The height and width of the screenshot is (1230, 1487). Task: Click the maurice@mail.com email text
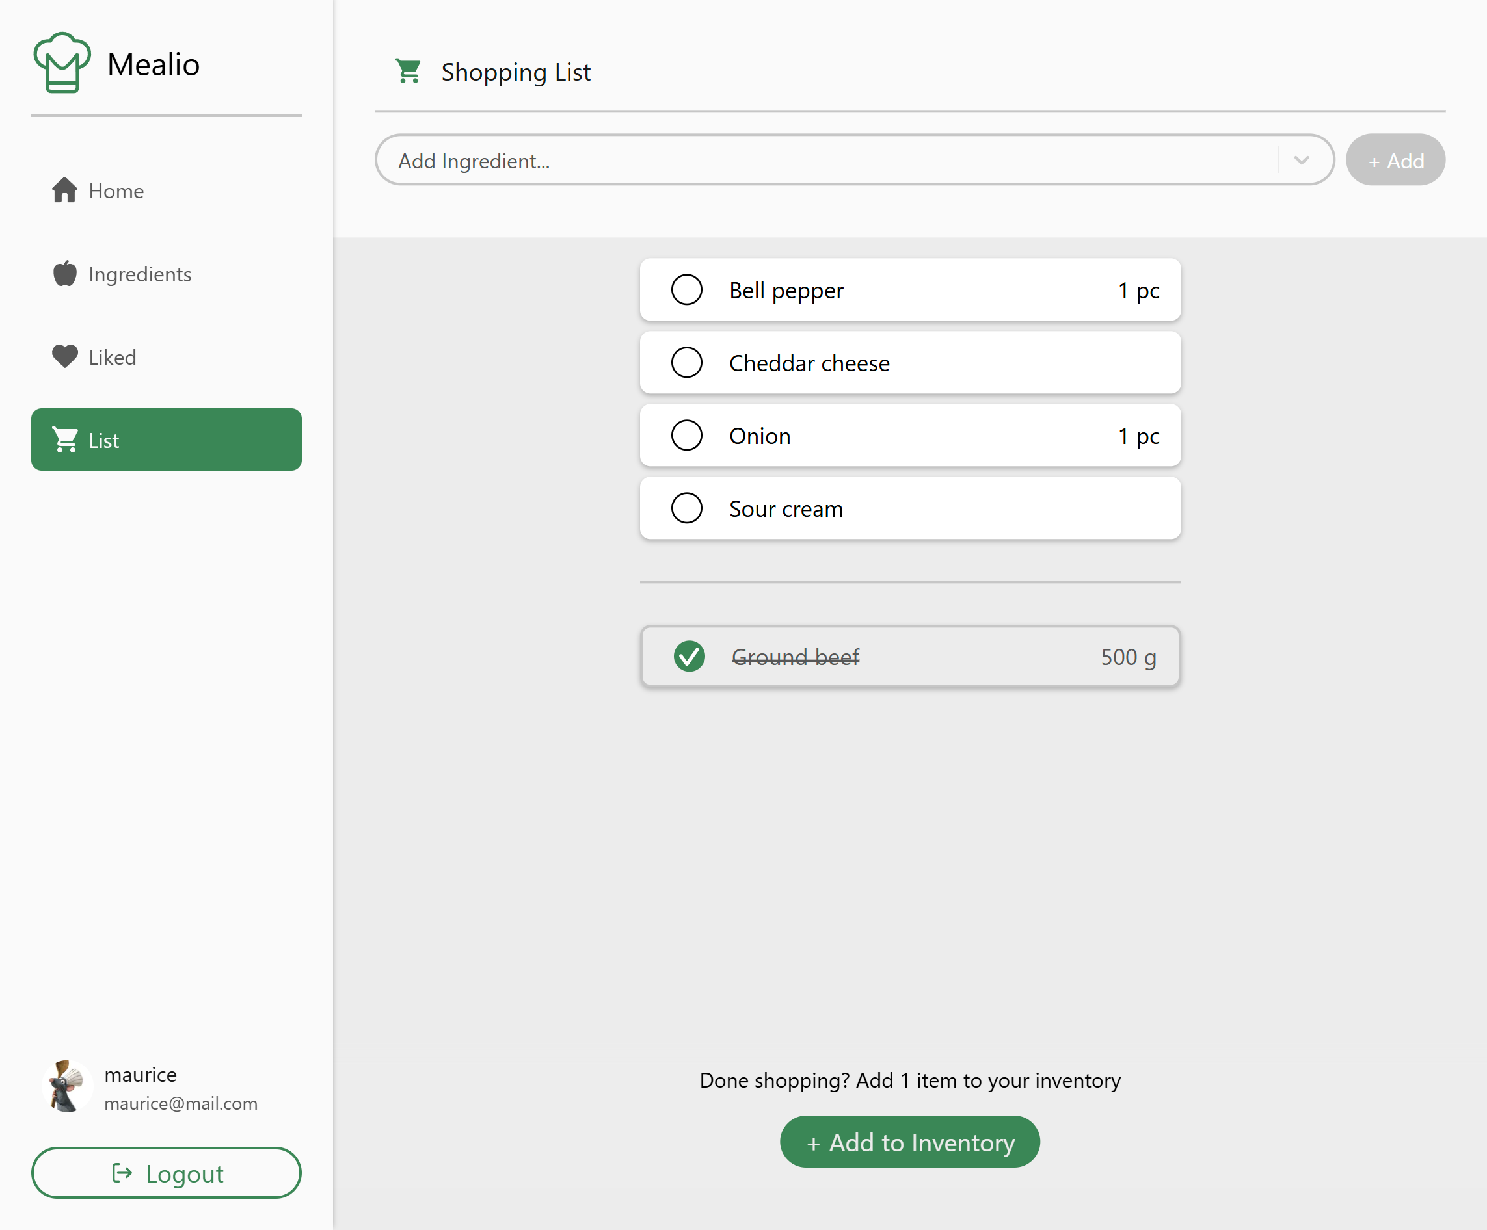181,1104
